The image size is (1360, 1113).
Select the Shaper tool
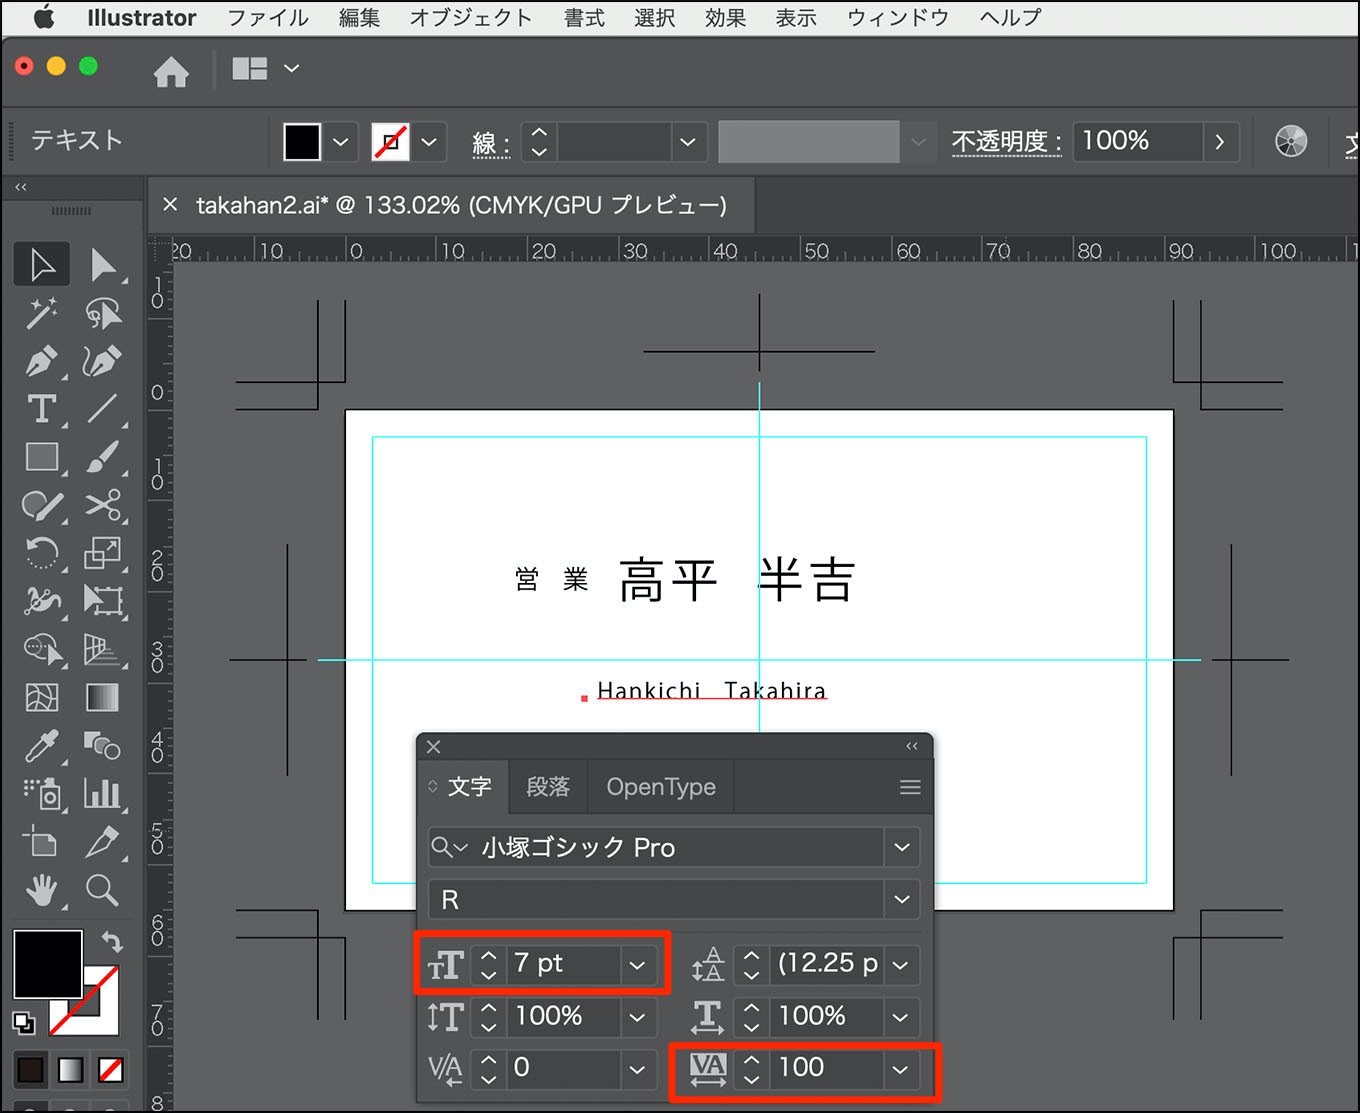42,505
